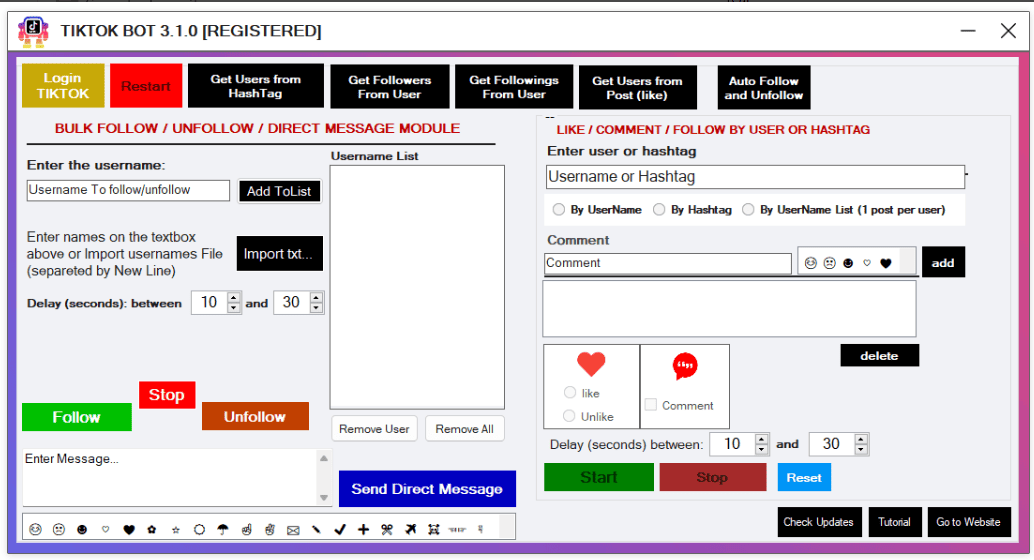Increase bulk module minimum delay of 10
1034x560 pixels.
[233, 297]
